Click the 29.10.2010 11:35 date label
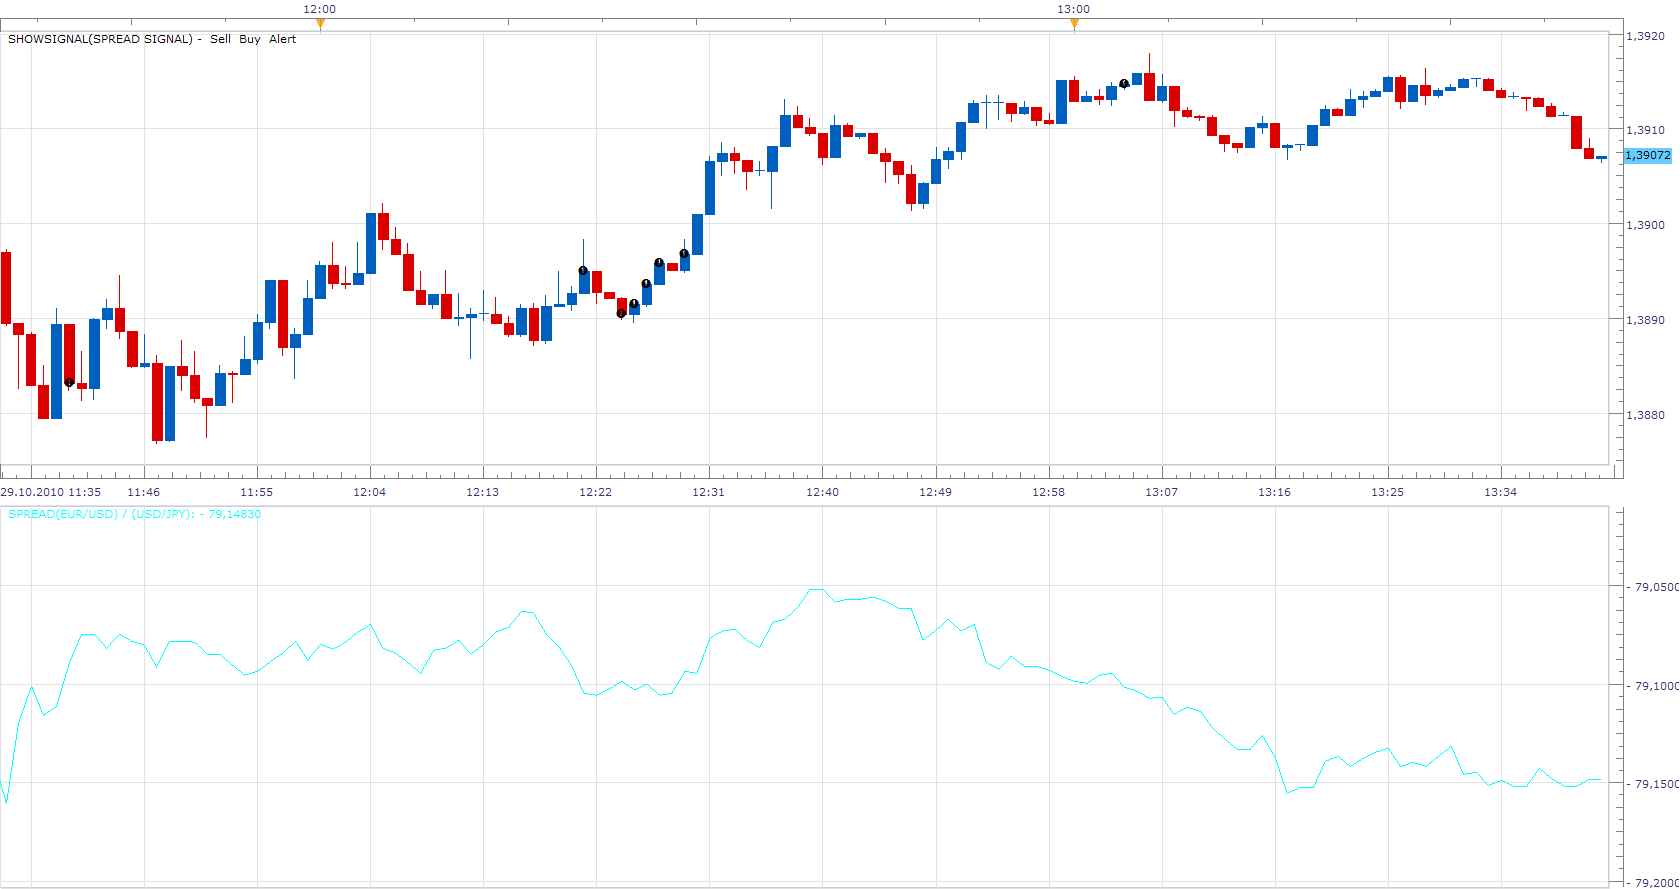 click(x=51, y=492)
